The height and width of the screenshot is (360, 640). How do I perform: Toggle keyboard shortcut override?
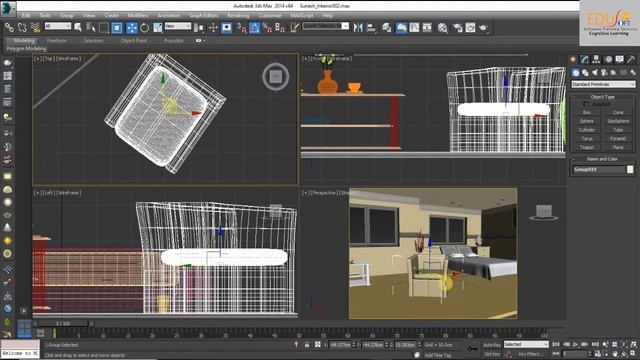point(227,27)
